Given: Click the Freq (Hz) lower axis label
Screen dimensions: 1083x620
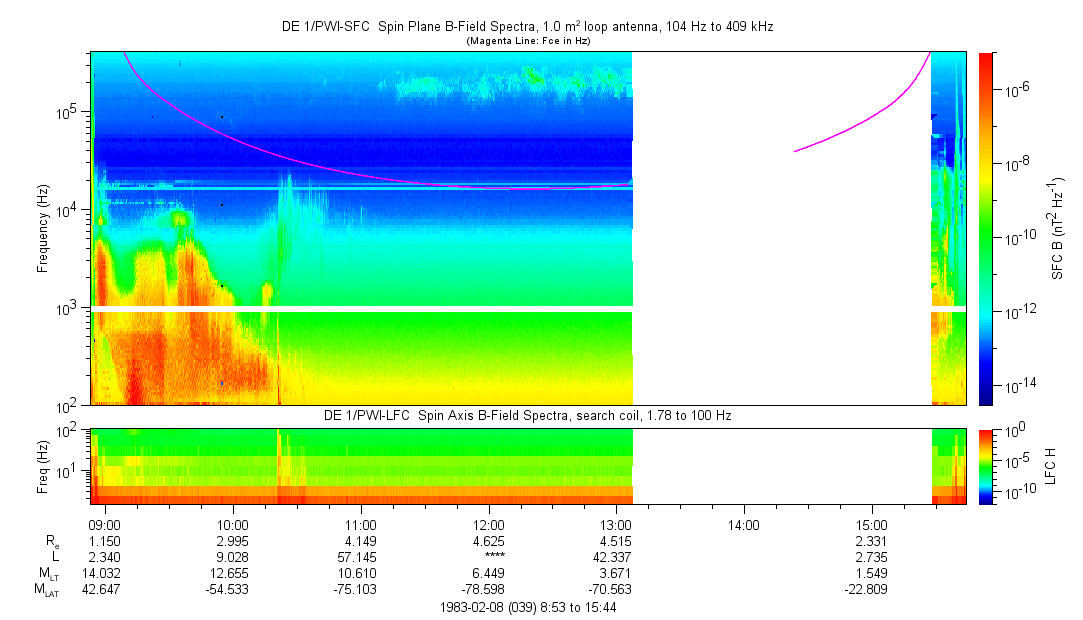Looking at the screenshot, I should [x=43, y=465].
